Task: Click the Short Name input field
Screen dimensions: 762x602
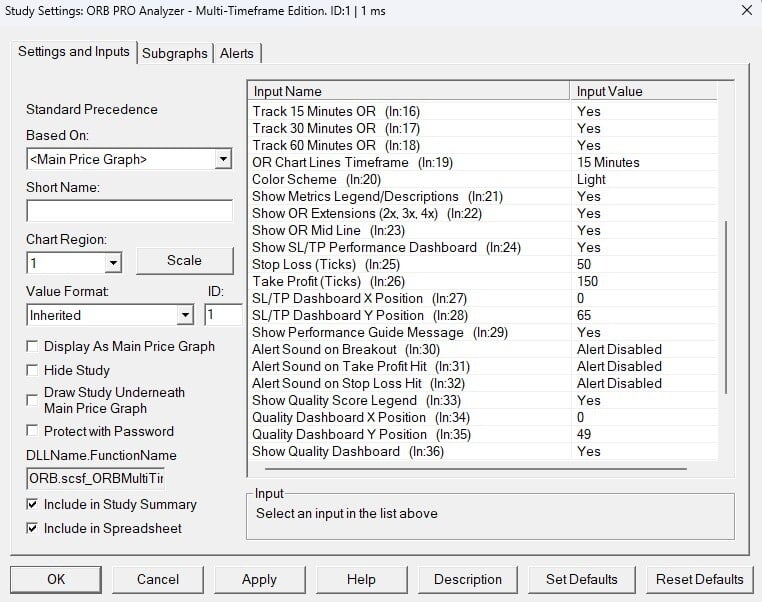Action: 129,211
